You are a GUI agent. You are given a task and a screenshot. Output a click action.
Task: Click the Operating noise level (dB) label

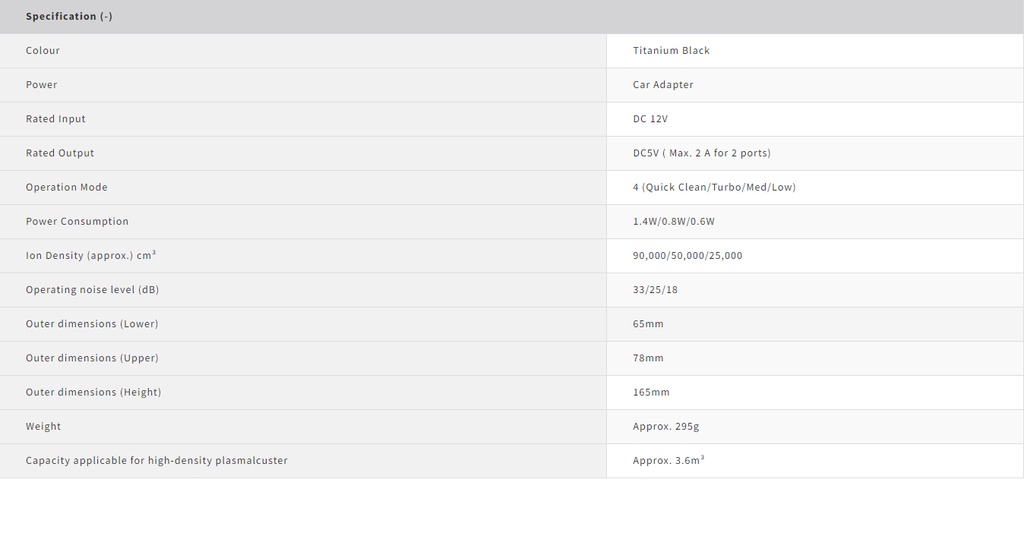[92, 290]
